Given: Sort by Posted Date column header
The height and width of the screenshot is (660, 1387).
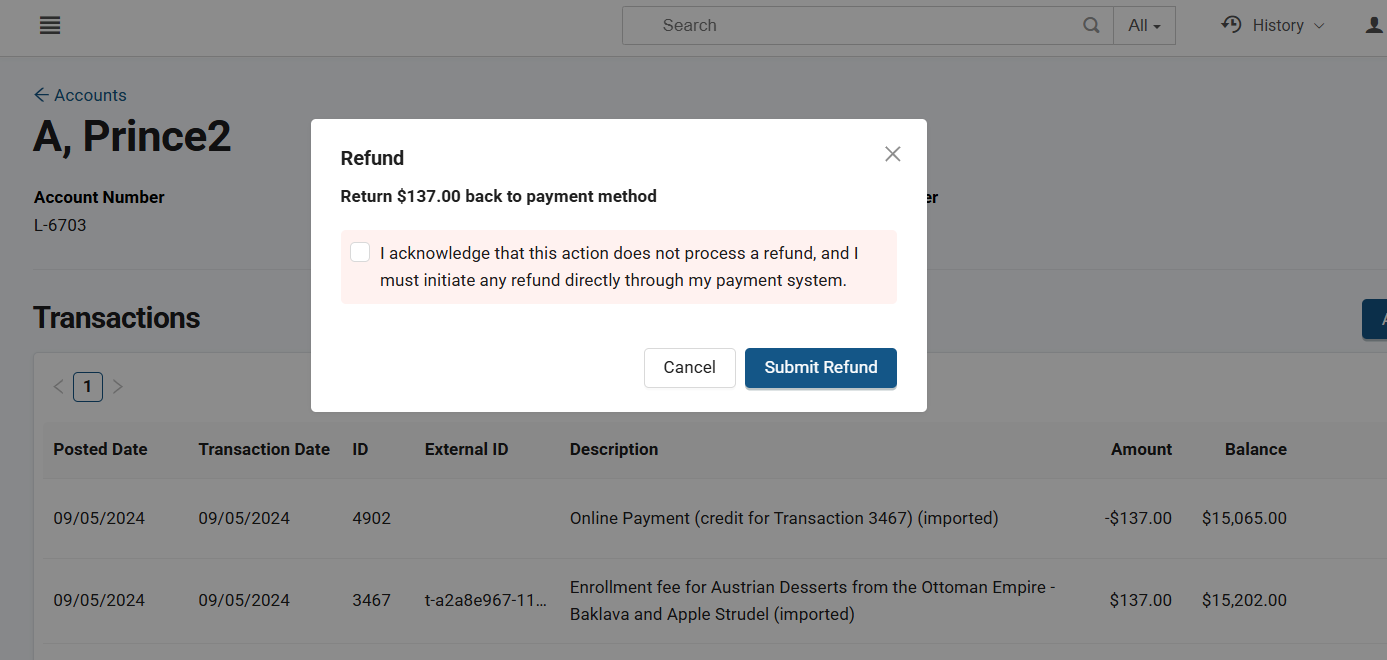Looking at the screenshot, I should [100, 450].
